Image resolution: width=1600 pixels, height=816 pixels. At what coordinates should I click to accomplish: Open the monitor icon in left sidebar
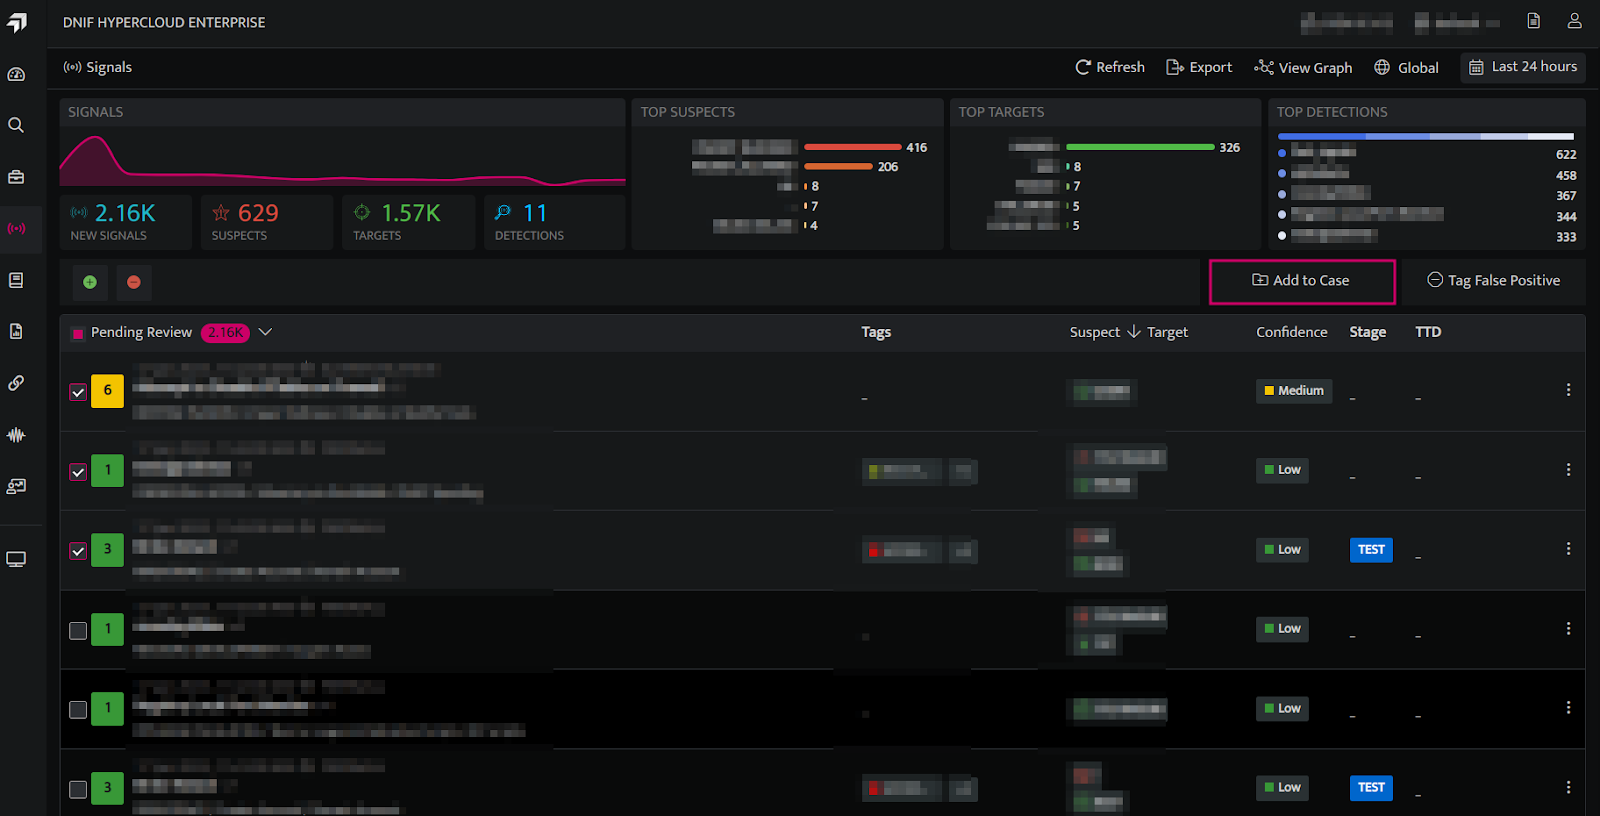[x=16, y=559]
